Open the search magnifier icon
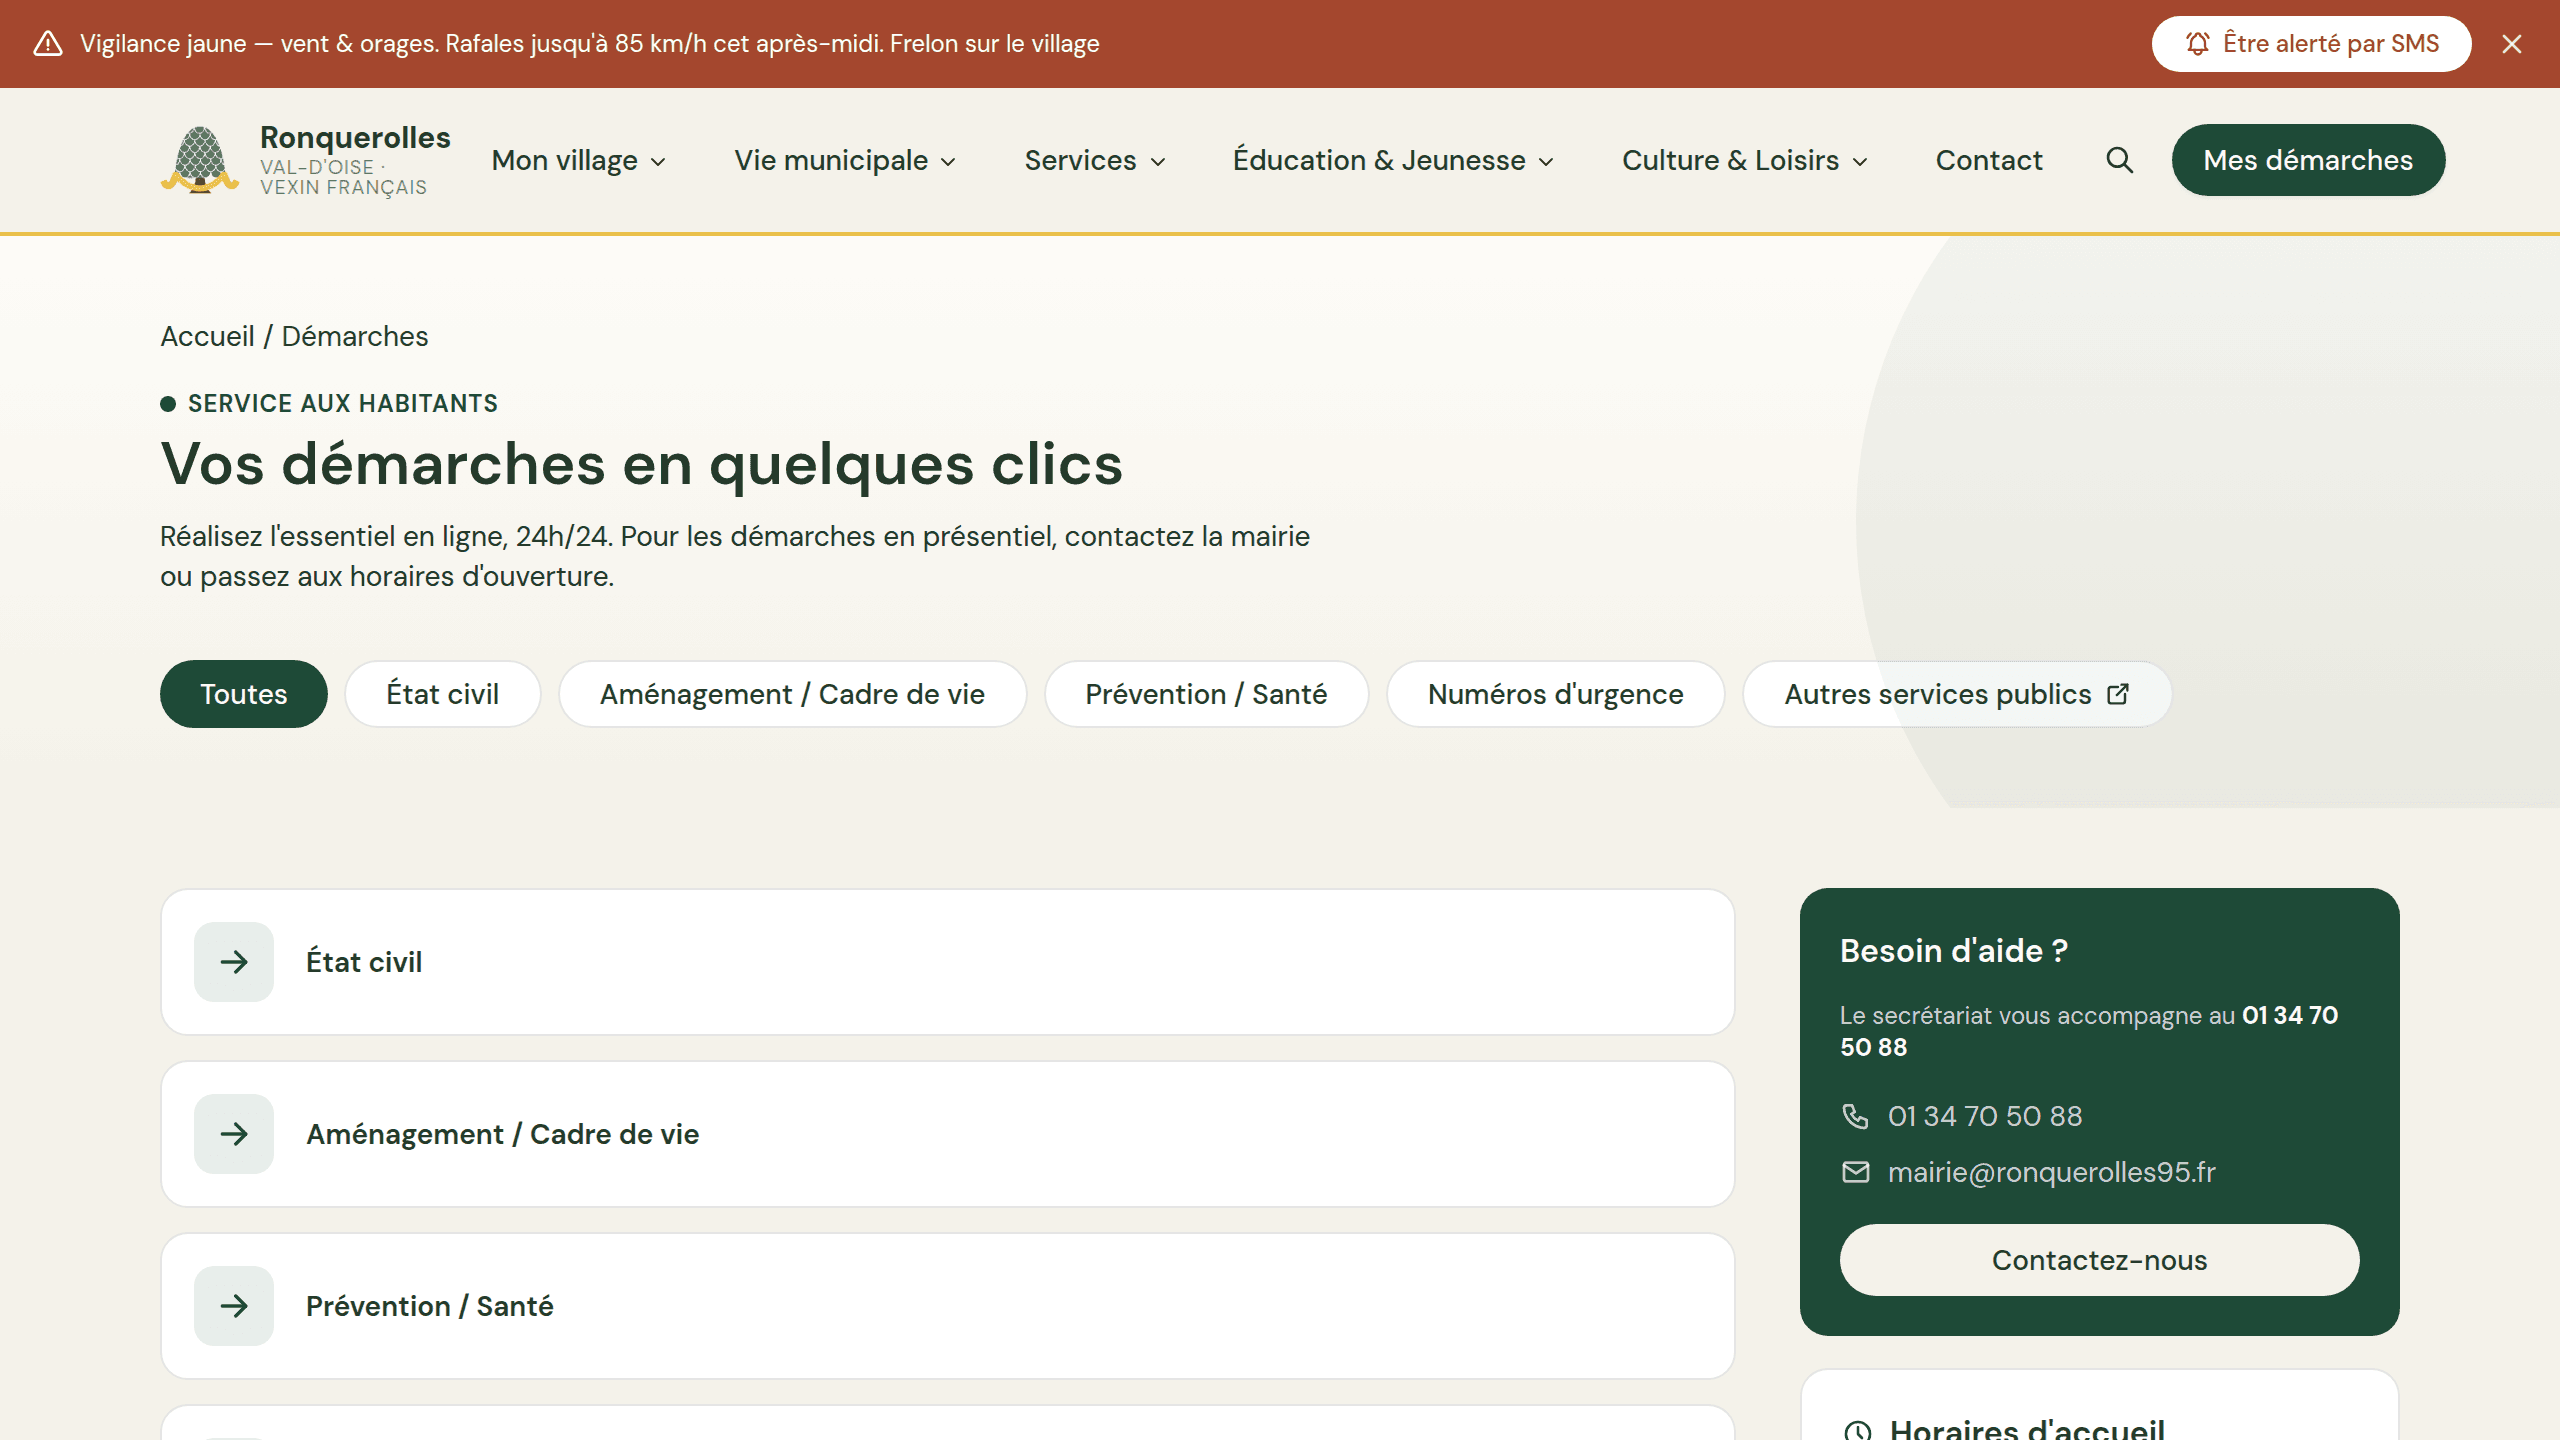 (x=2119, y=160)
